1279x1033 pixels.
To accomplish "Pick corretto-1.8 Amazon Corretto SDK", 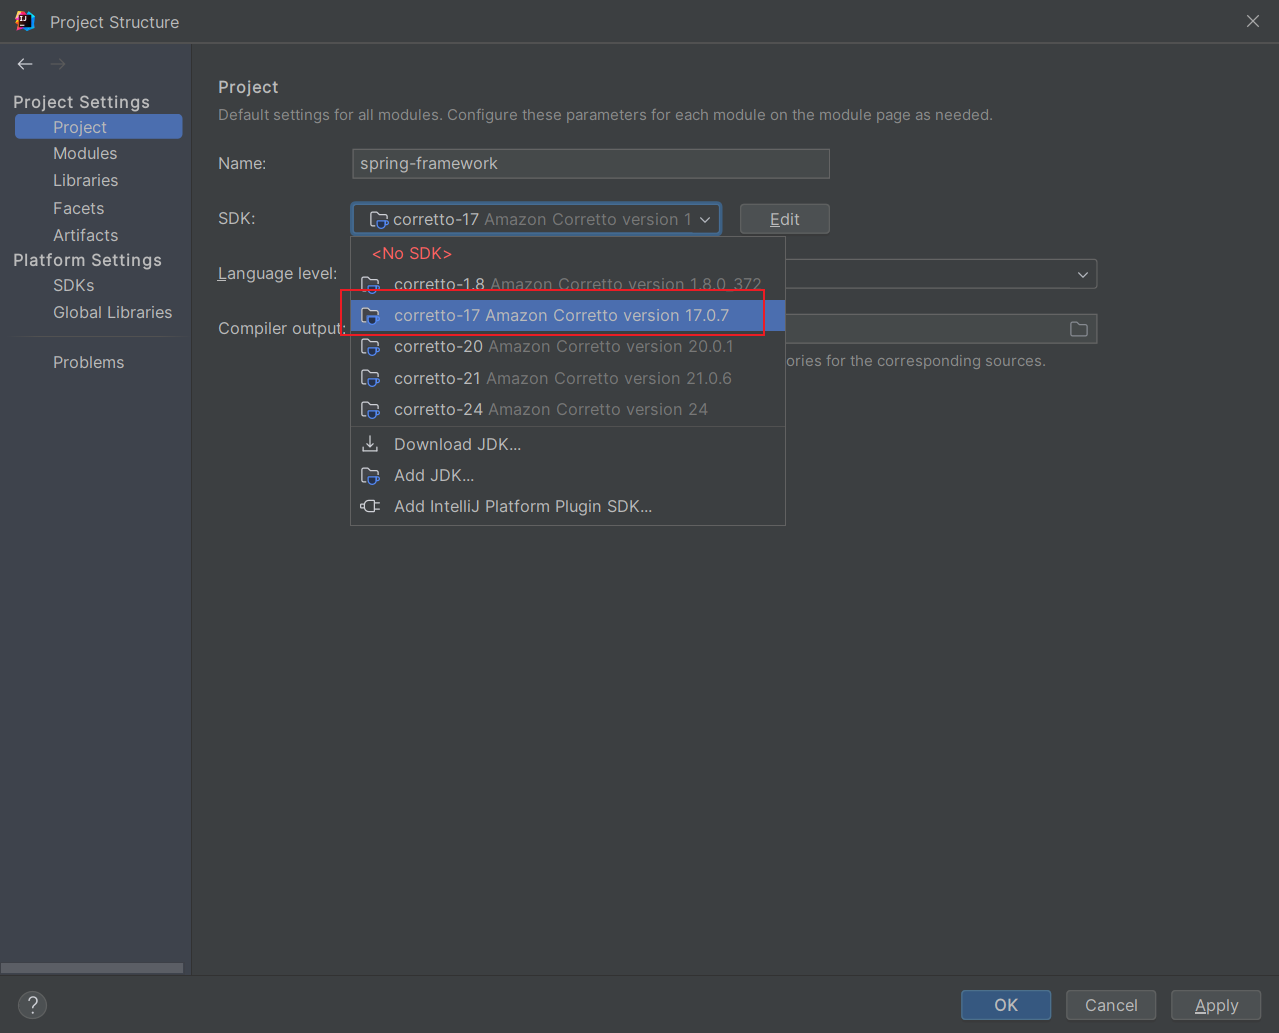I will click(x=576, y=284).
